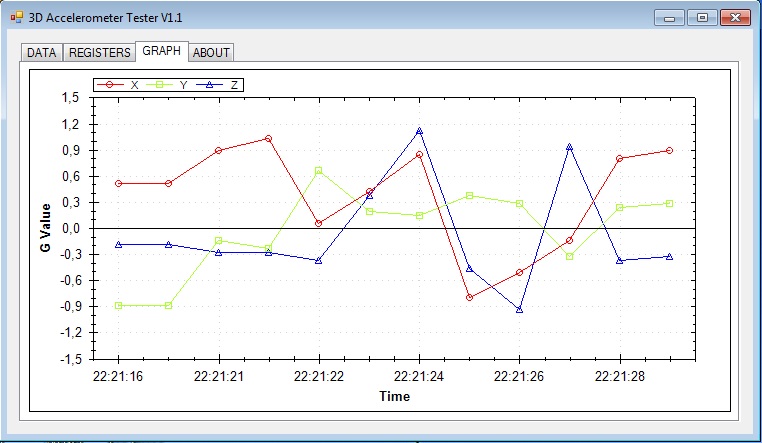
Task: Click the first green Y square at 22:21:16
Action: (x=119, y=305)
